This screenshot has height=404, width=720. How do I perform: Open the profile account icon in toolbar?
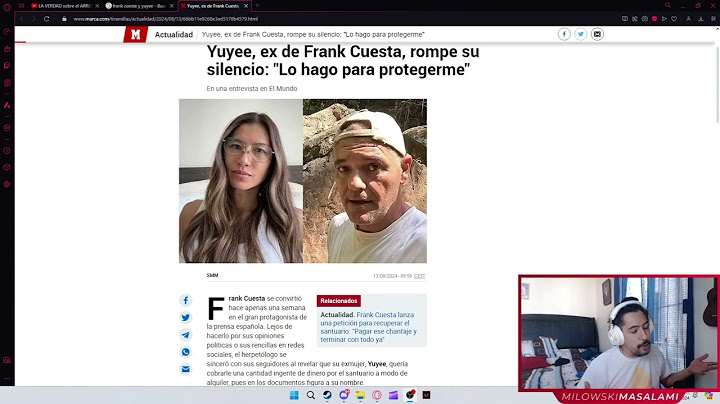tap(688, 19)
